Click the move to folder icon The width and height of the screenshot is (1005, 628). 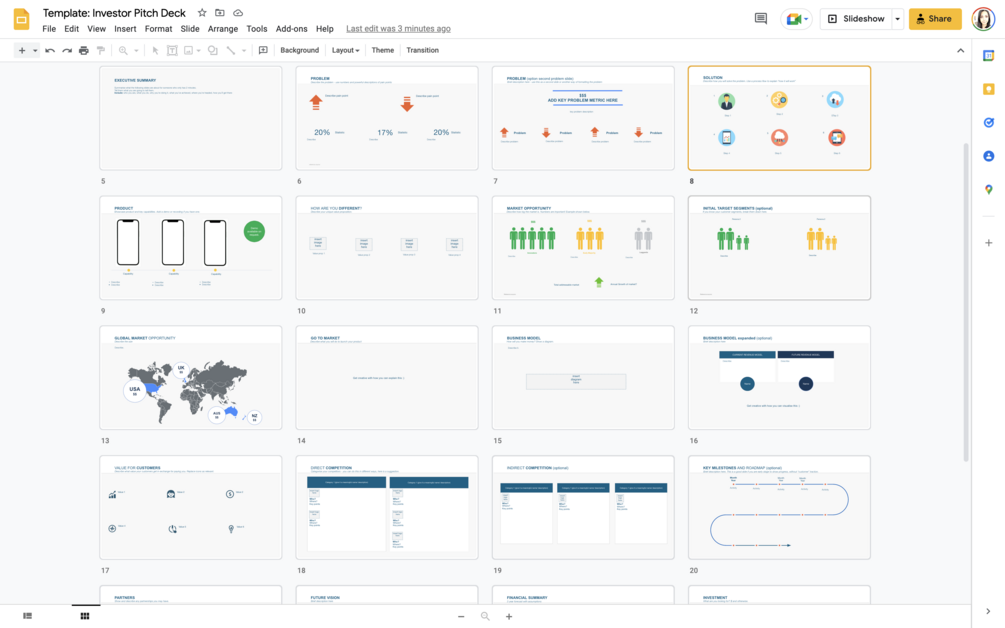(220, 13)
